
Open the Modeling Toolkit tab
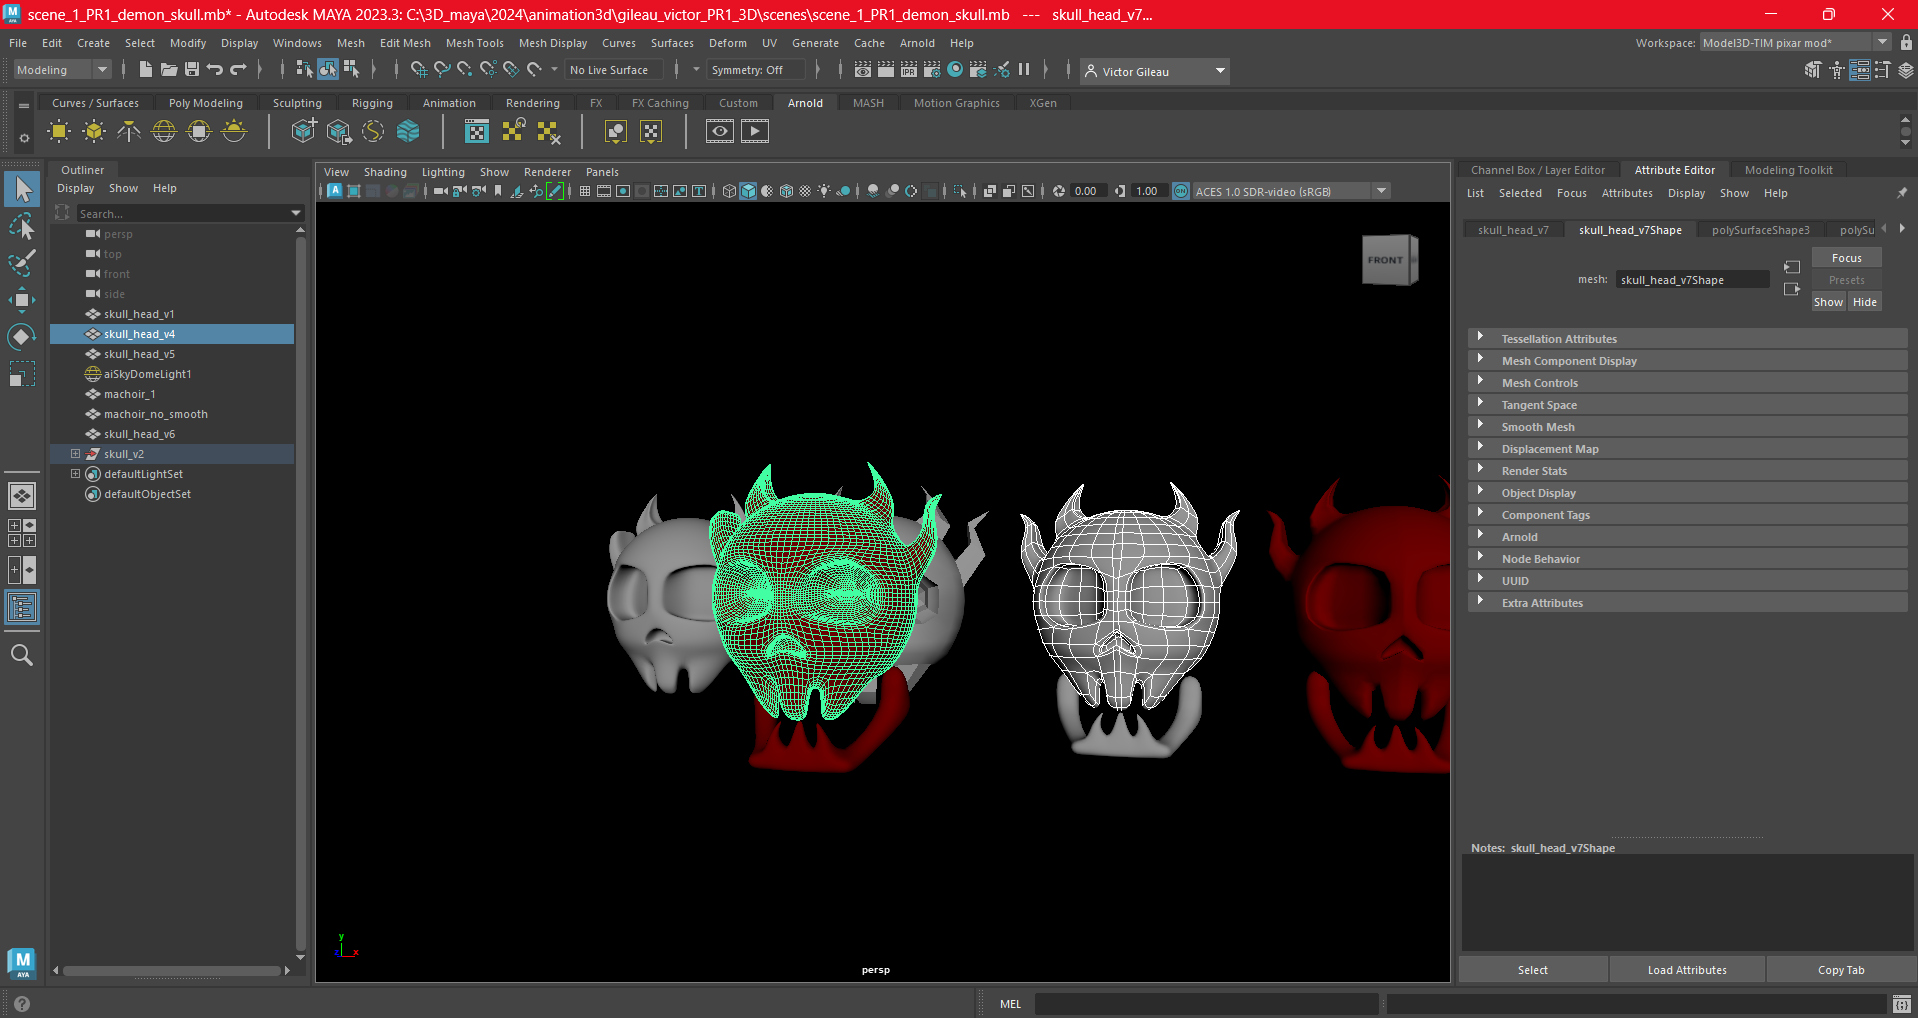(x=1788, y=170)
